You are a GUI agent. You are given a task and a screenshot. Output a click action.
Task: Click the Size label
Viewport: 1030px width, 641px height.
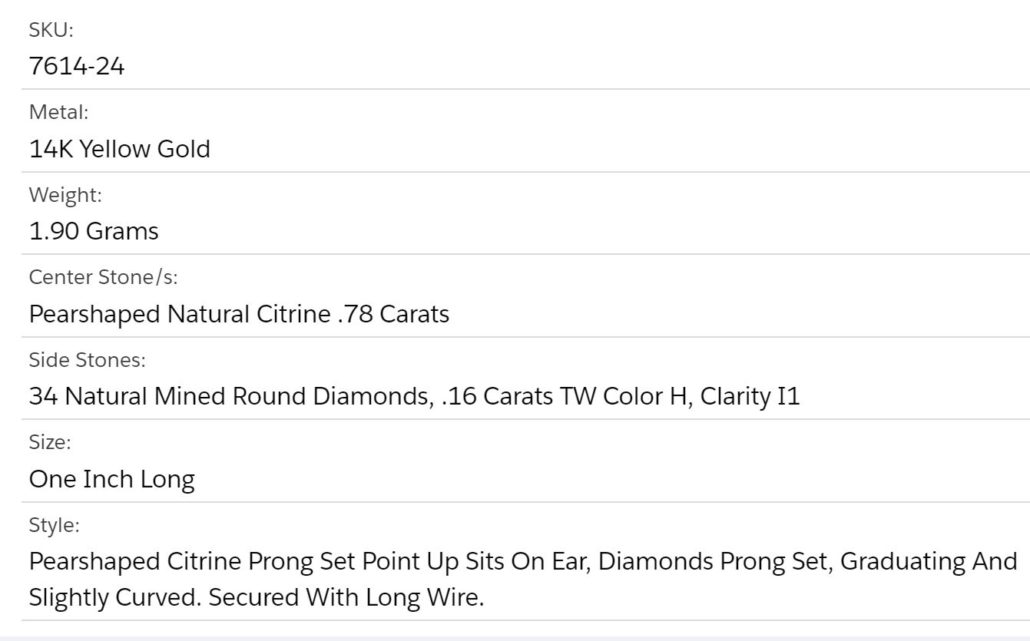(50, 442)
